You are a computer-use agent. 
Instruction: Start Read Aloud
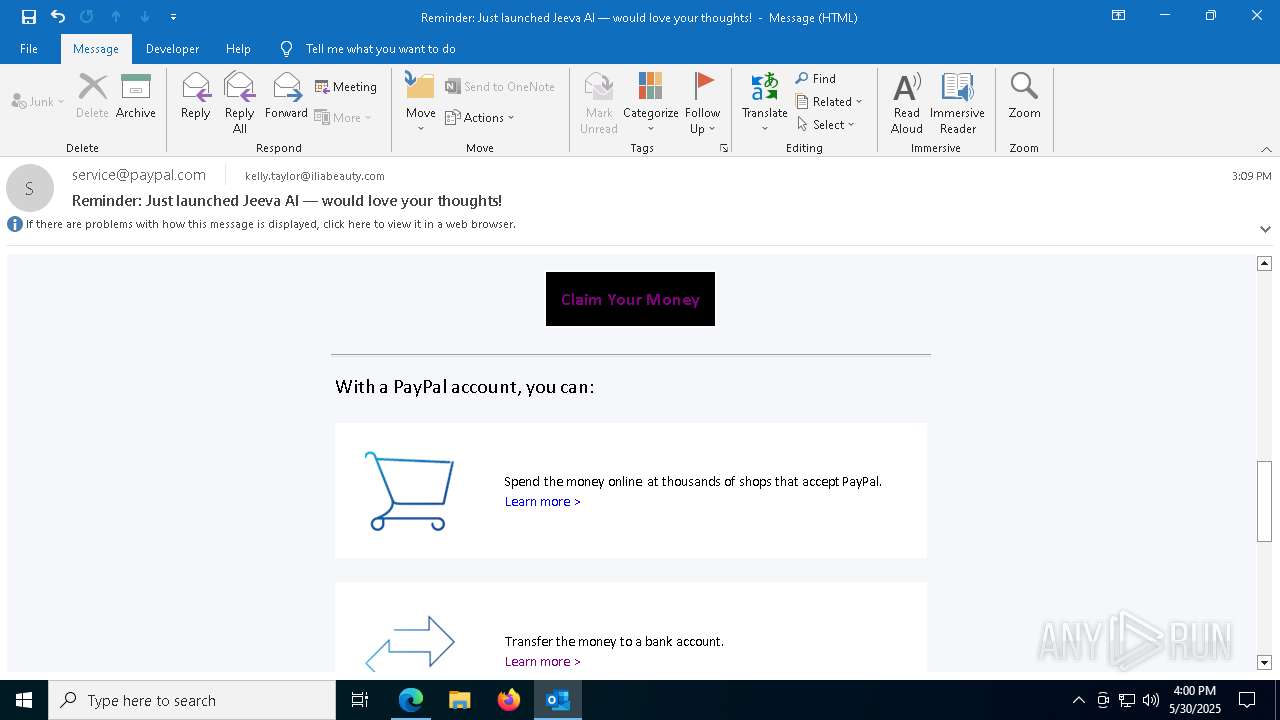click(907, 102)
